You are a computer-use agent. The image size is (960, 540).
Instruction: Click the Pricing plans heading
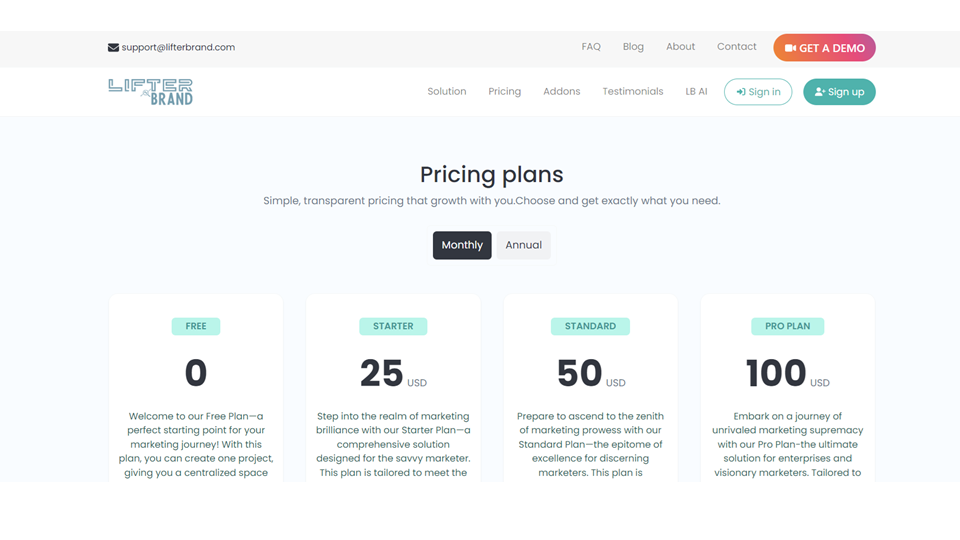[492, 174]
